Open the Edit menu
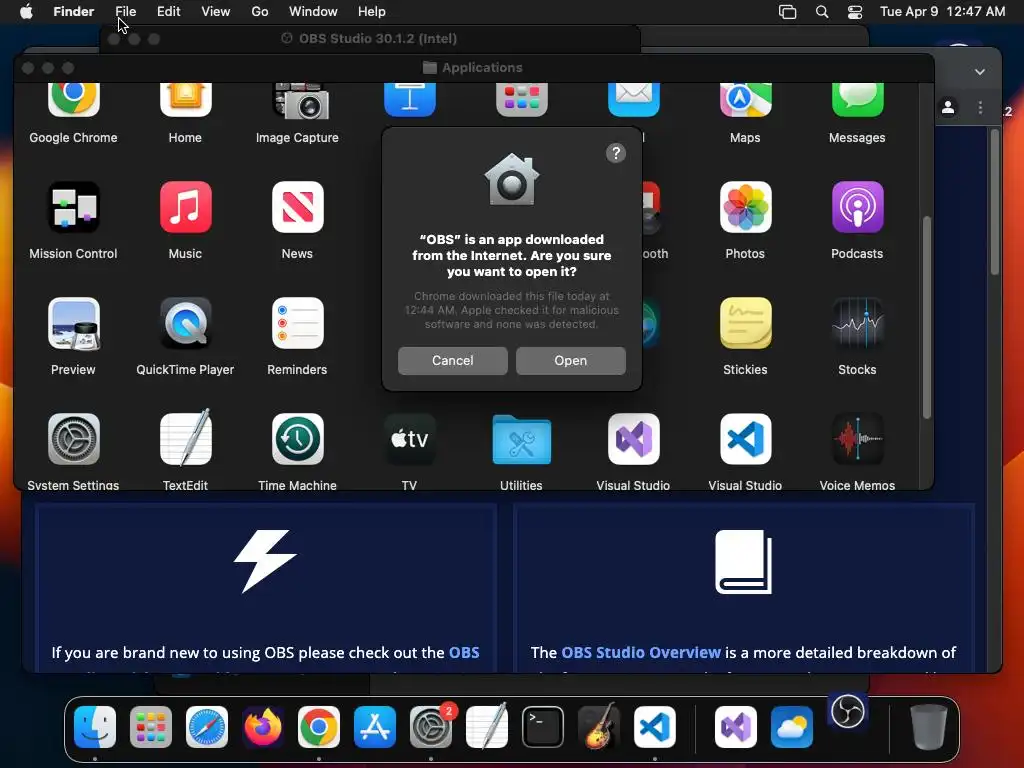This screenshot has height=768, width=1024. [x=168, y=12]
